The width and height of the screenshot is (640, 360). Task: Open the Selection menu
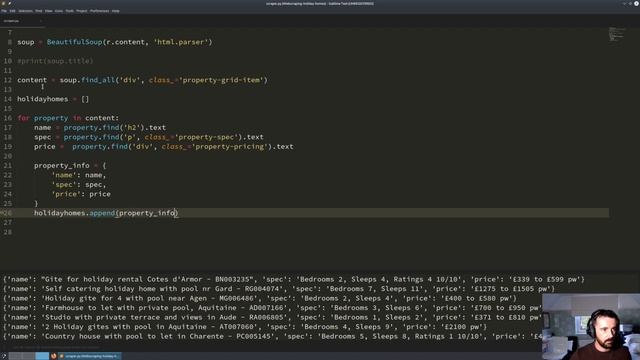25,11
